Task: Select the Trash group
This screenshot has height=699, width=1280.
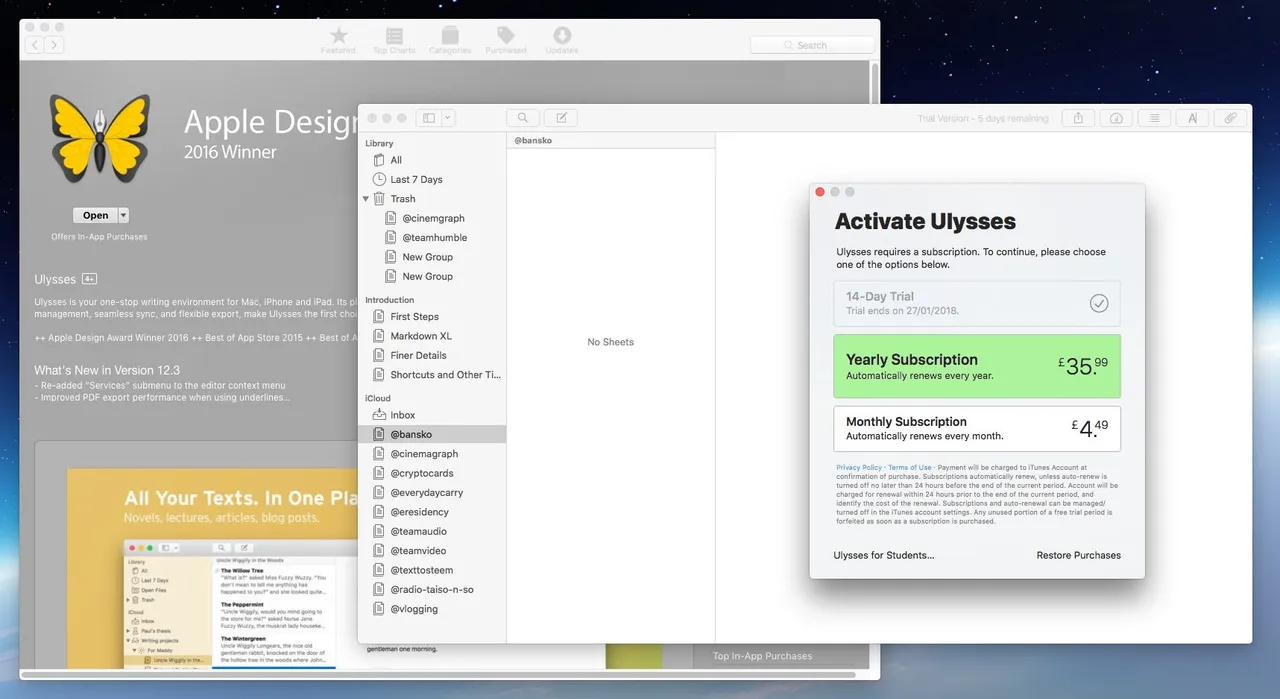Action: (432, 199)
